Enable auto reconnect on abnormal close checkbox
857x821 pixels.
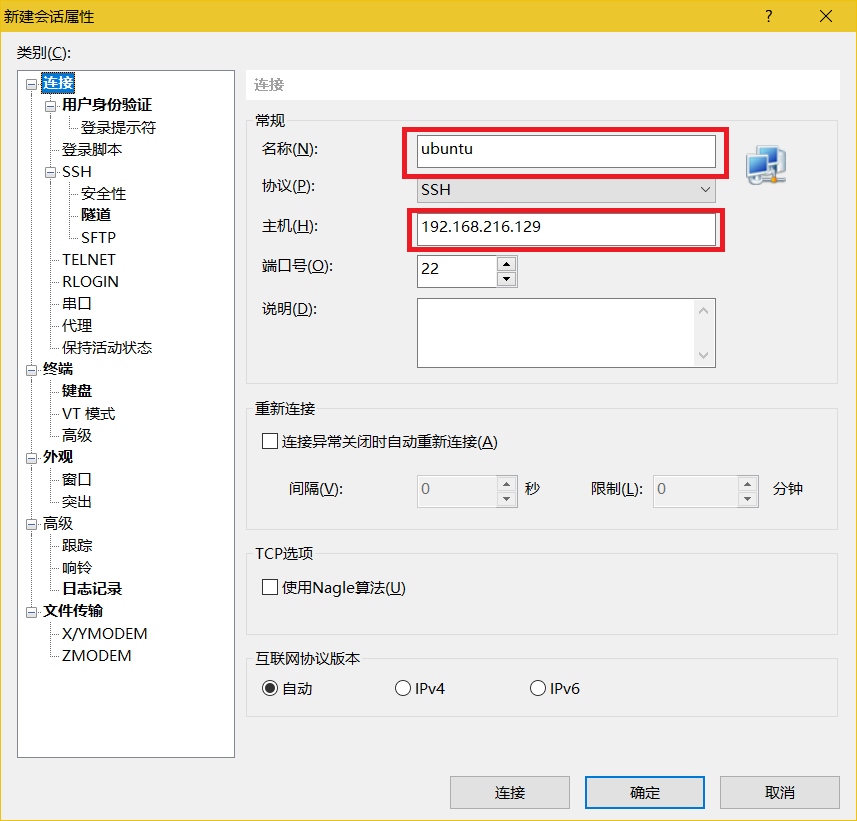coord(269,441)
